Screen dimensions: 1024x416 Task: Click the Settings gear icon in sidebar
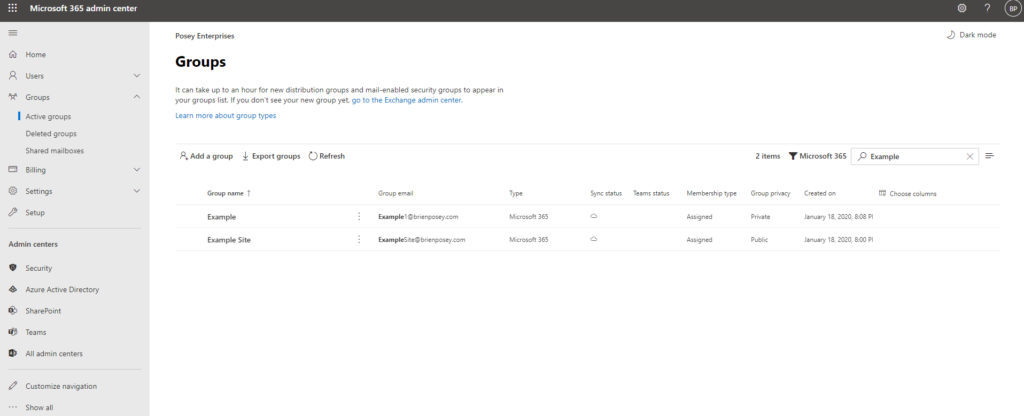pos(12,191)
